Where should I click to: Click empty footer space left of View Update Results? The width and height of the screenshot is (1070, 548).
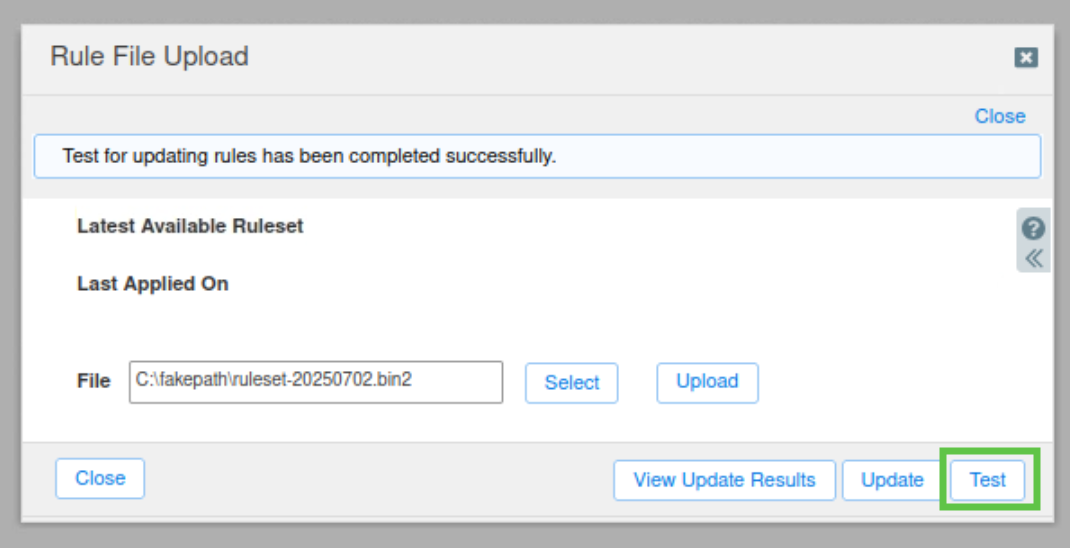(x=380, y=480)
